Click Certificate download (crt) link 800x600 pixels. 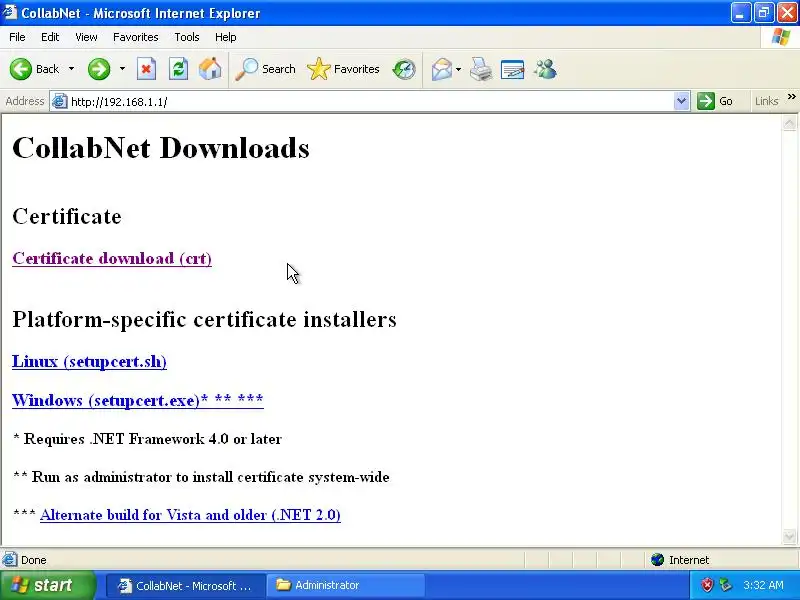112,258
